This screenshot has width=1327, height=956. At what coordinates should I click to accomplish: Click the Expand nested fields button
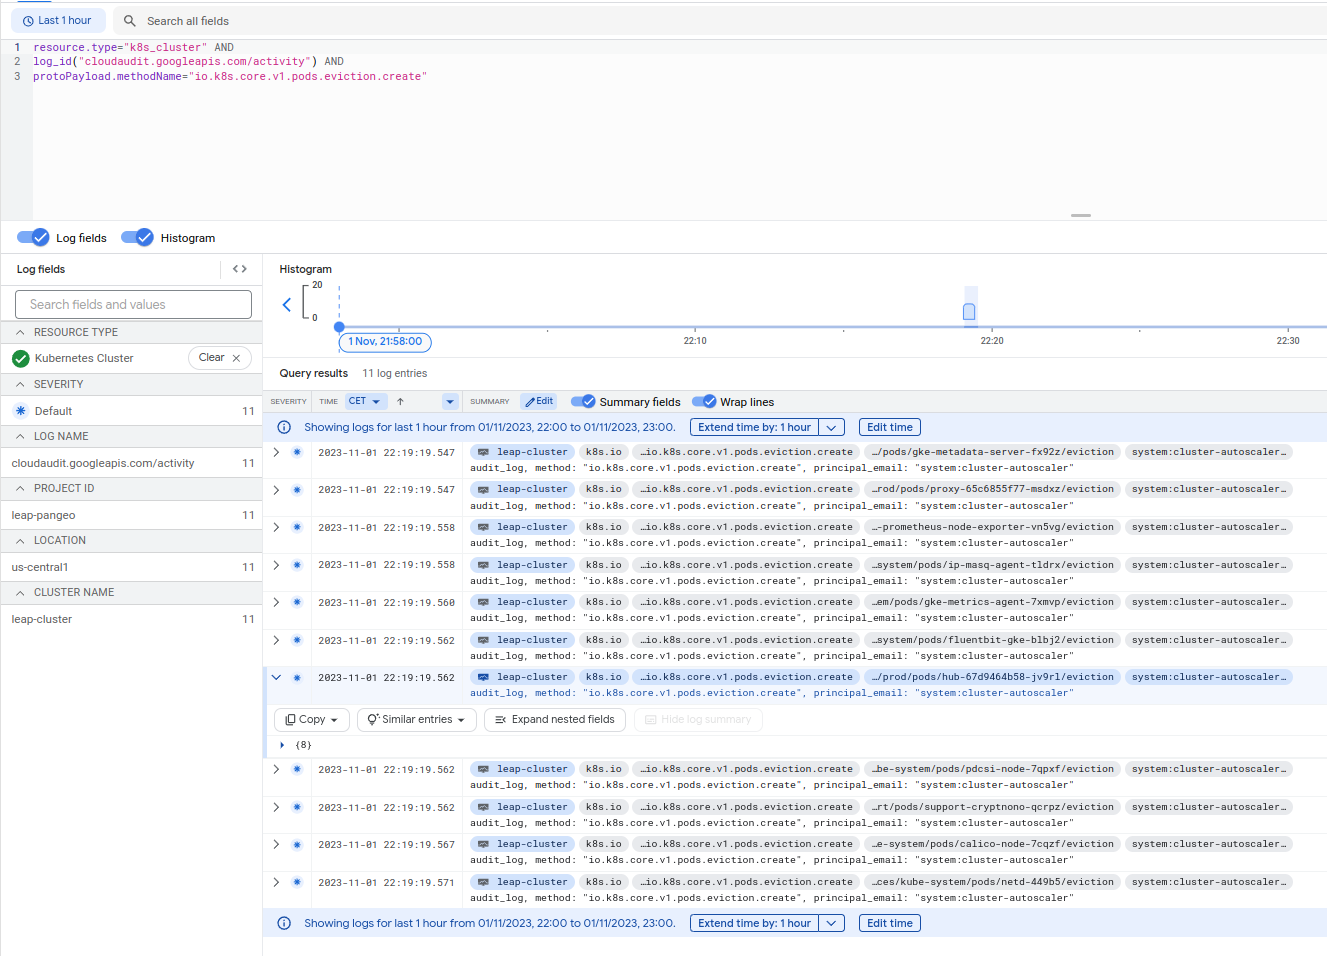[555, 719]
